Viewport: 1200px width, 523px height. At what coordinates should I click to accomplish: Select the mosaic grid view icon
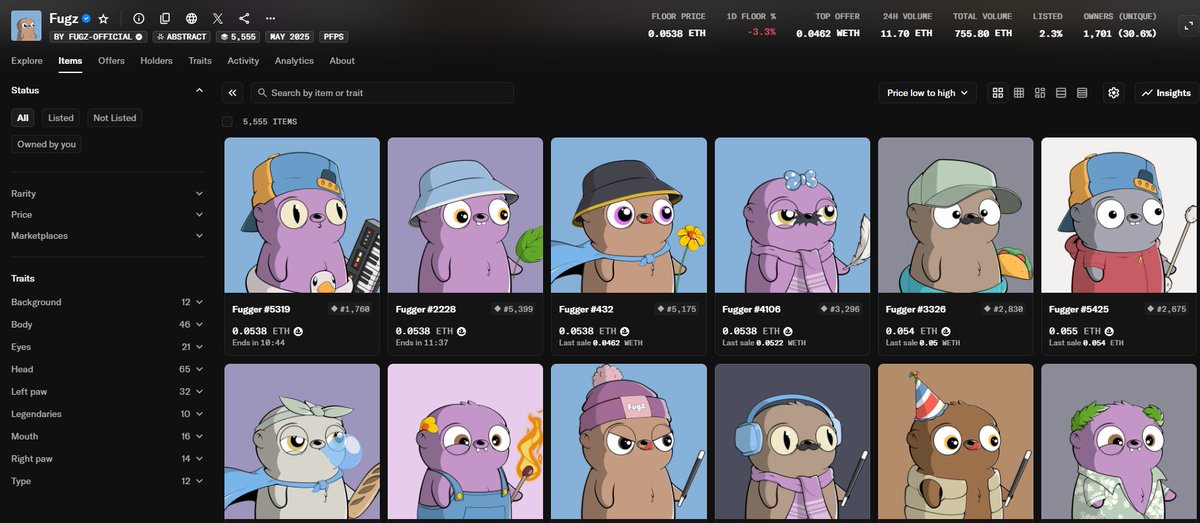point(1040,93)
